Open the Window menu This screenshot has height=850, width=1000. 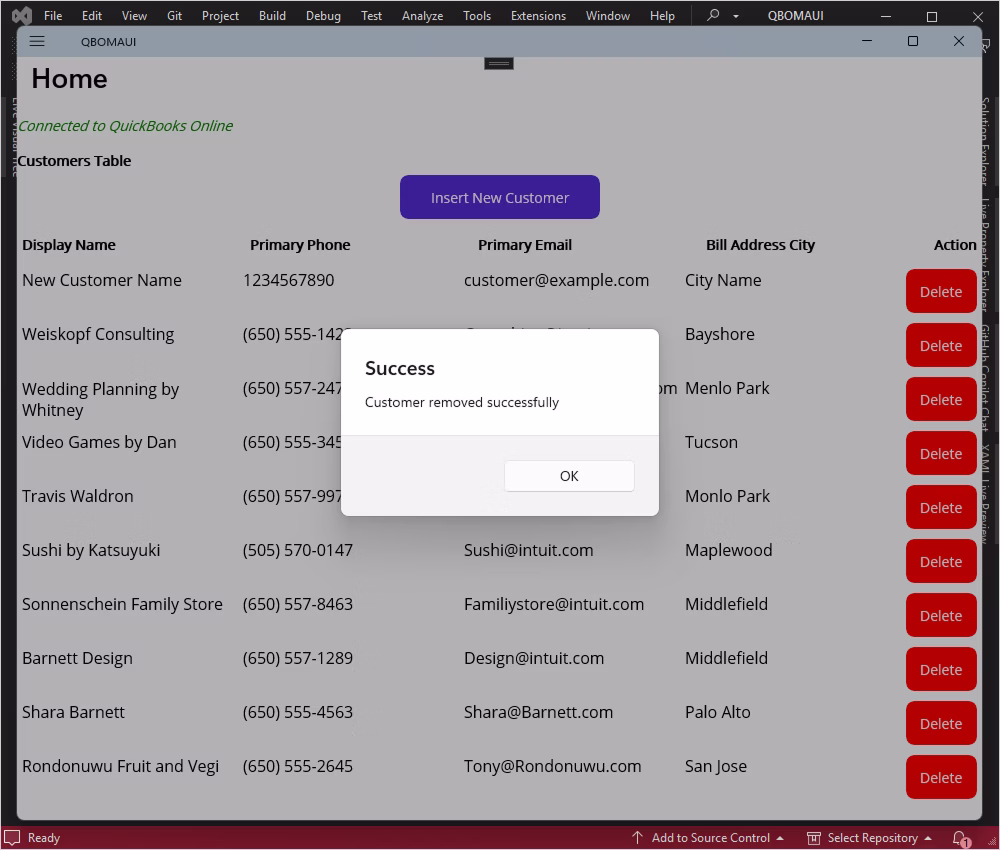pos(608,15)
